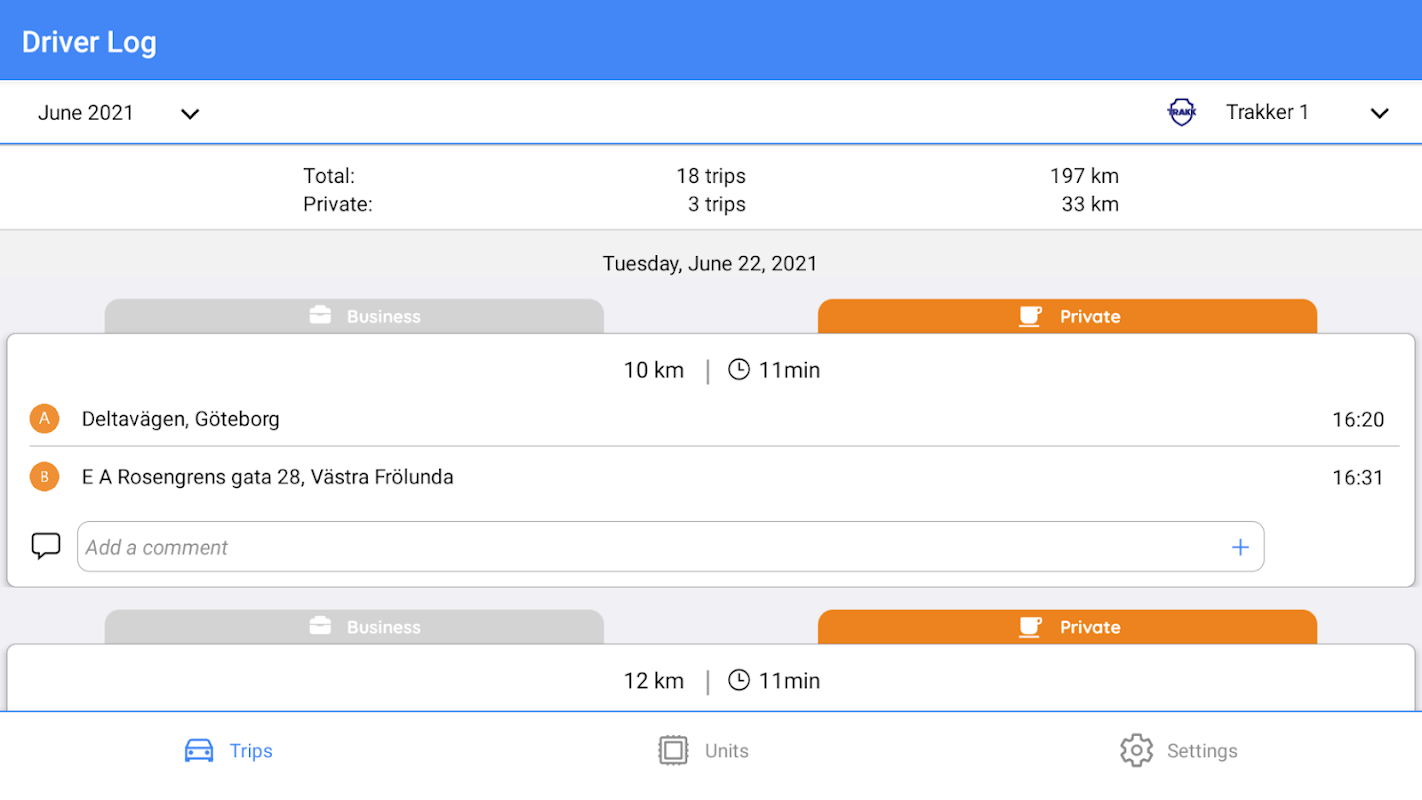
Task: Click orange marker B for Rosengrens gata
Action: pyautogui.click(x=44, y=477)
